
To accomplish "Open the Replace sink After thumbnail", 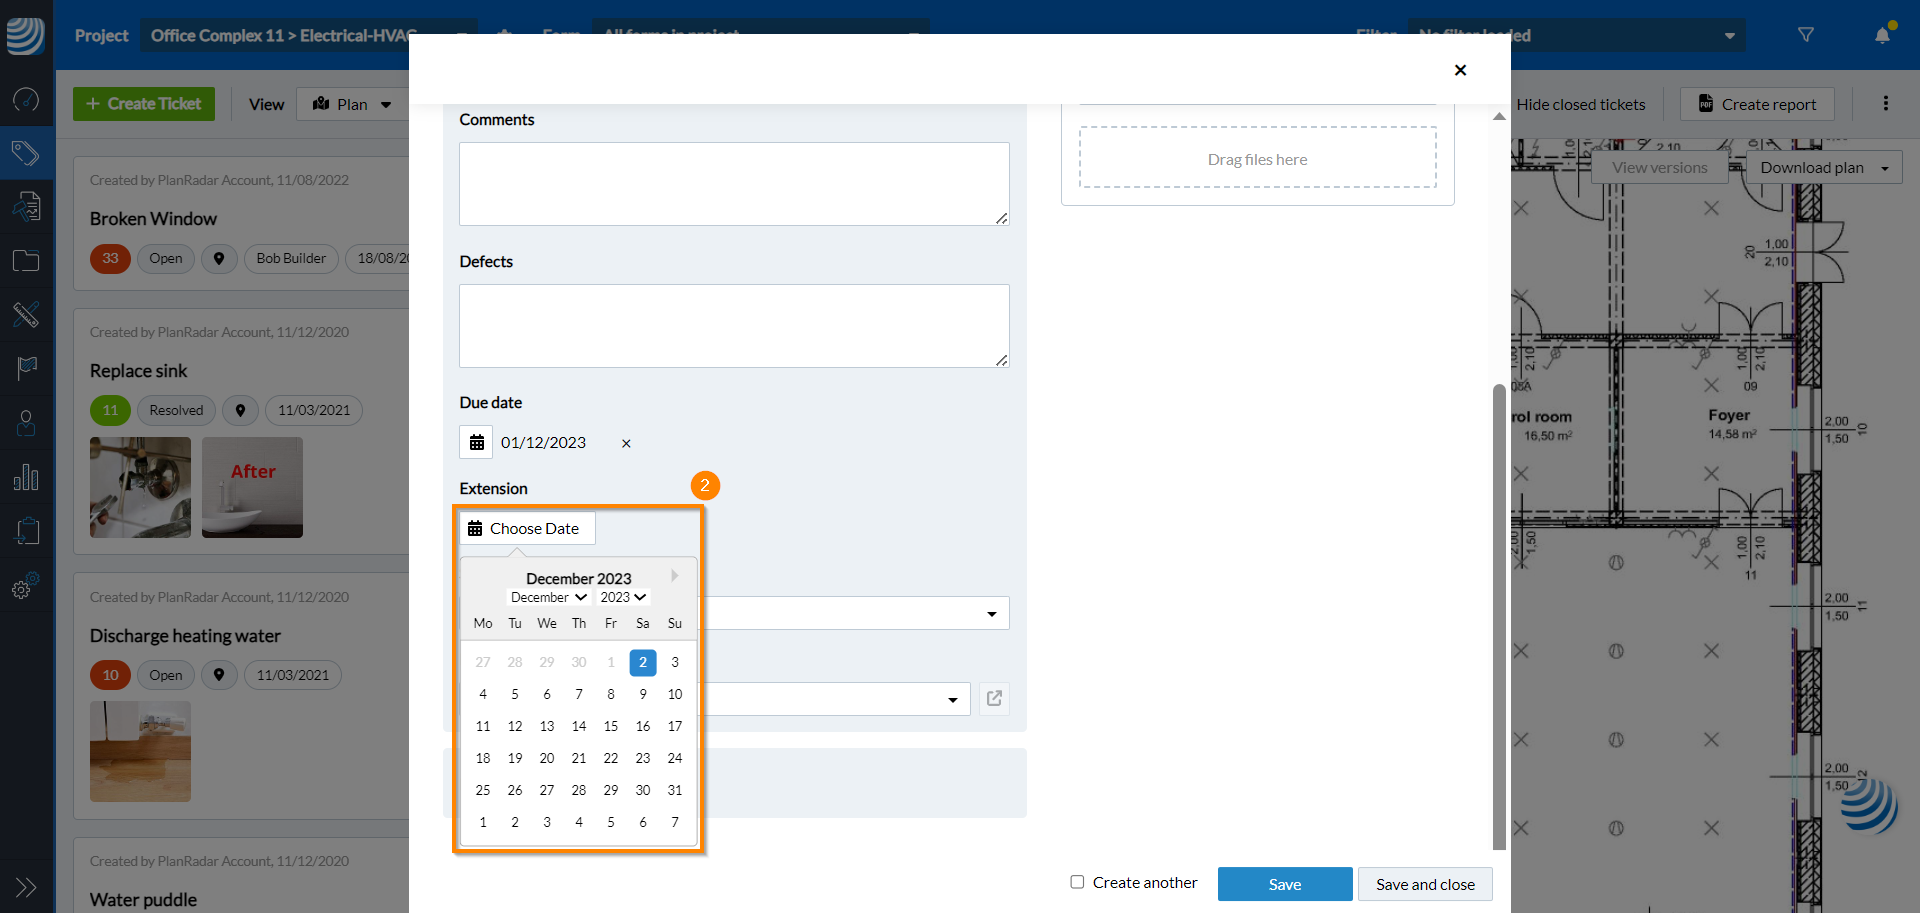I will click(x=252, y=487).
